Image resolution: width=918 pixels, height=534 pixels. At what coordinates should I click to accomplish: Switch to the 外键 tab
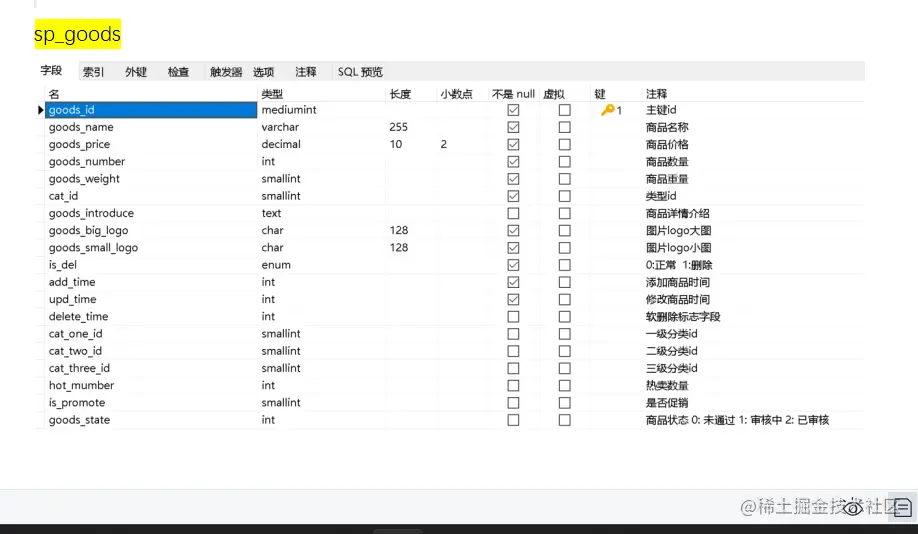(x=136, y=71)
